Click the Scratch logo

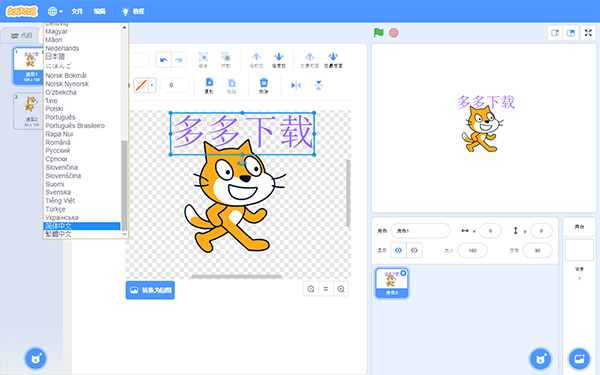pyautogui.click(x=22, y=11)
